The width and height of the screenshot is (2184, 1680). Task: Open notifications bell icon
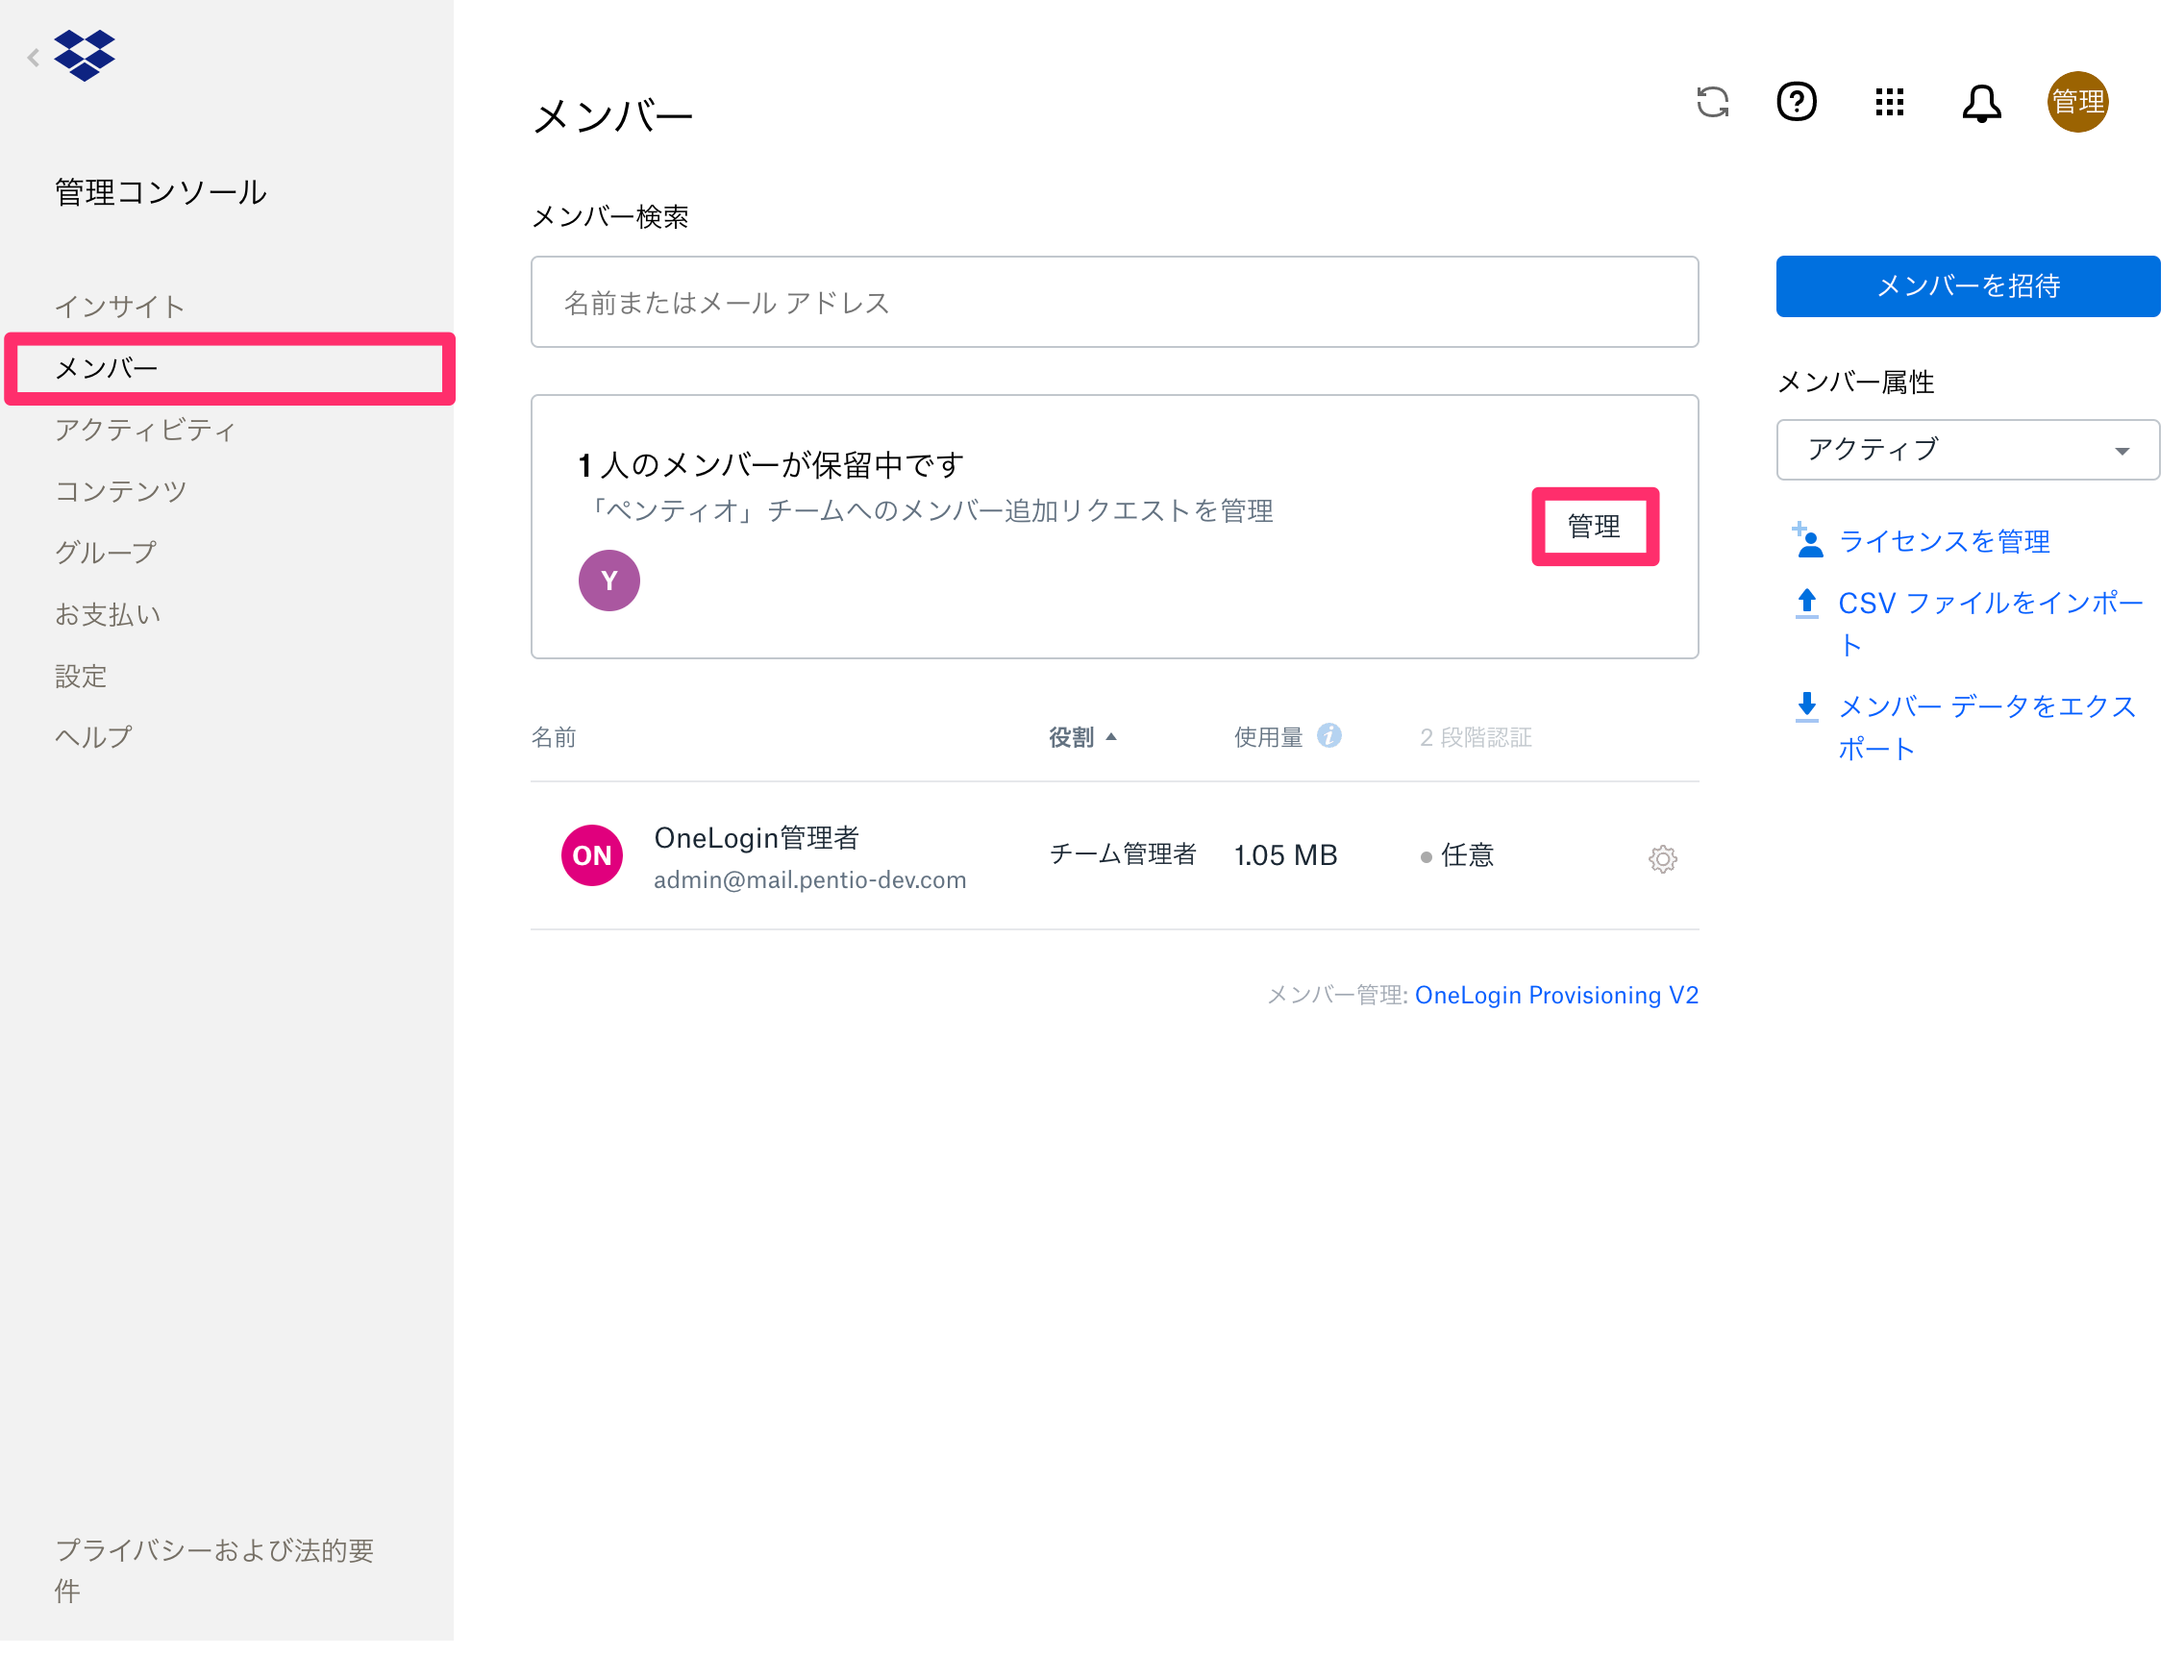[x=1981, y=103]
